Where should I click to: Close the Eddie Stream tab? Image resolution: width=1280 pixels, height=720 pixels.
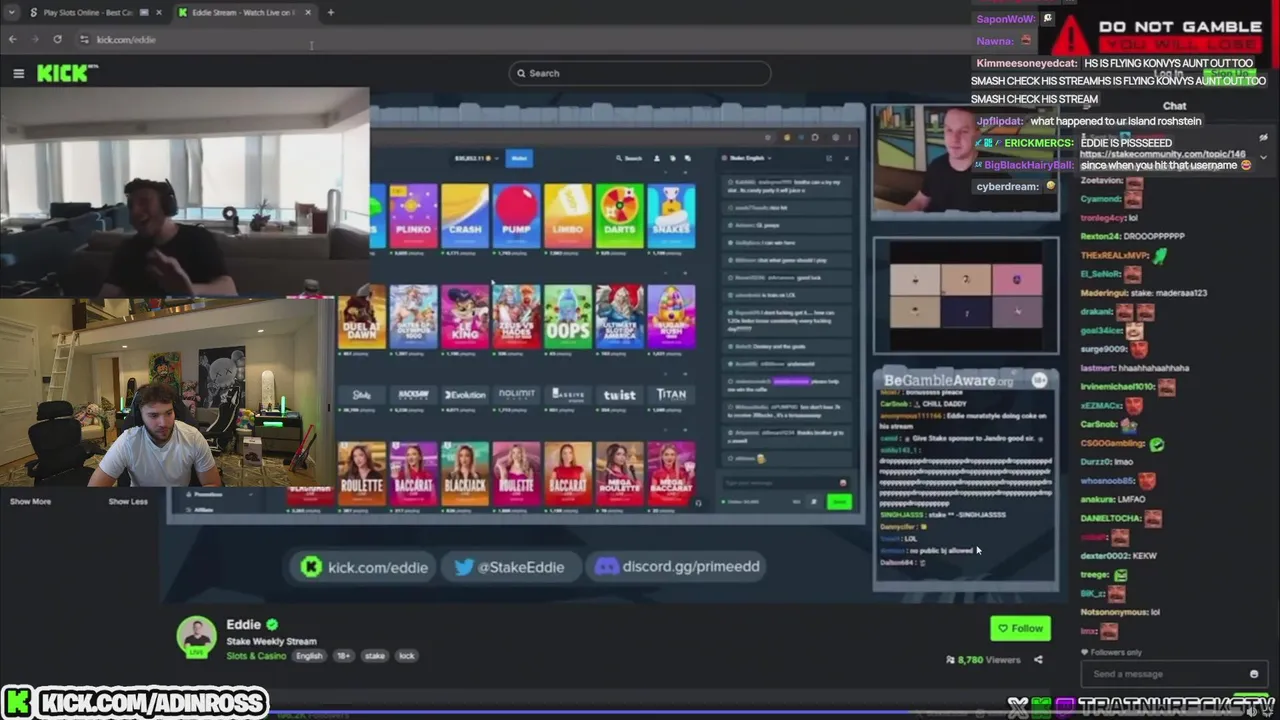pyautogui.click(x=308, y=12)
